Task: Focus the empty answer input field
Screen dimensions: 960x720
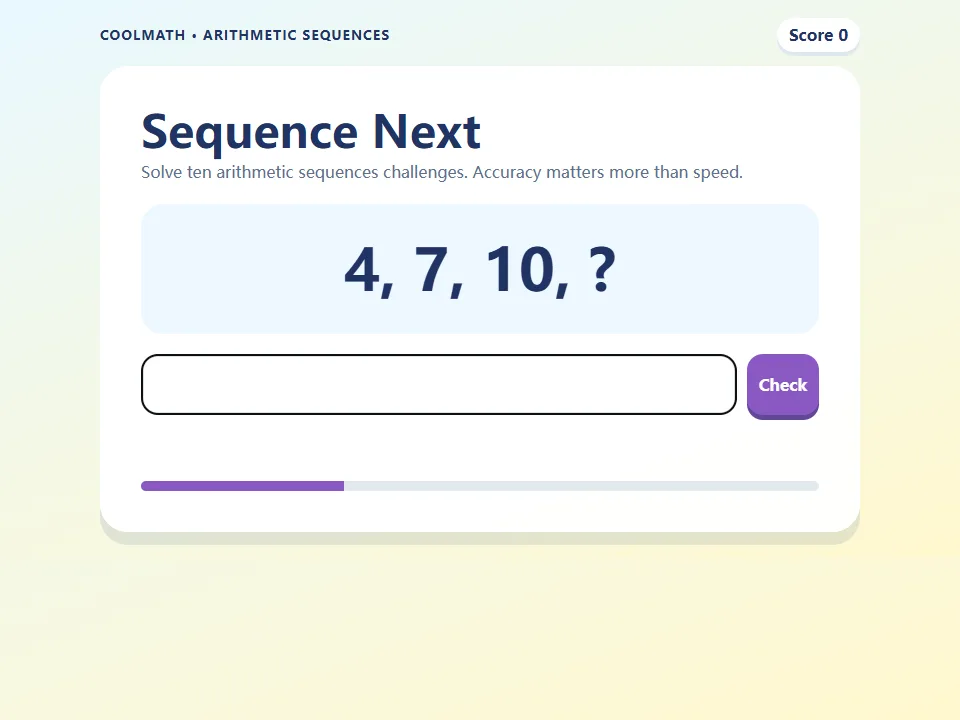Action: tap(438, 384)
